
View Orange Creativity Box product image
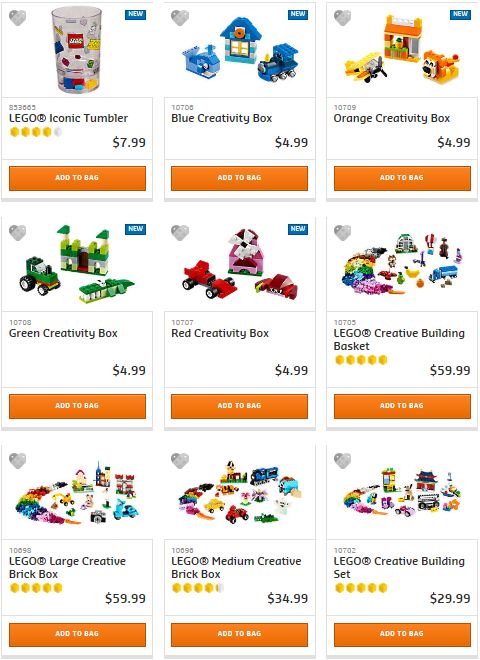click(x=402, y=50)
